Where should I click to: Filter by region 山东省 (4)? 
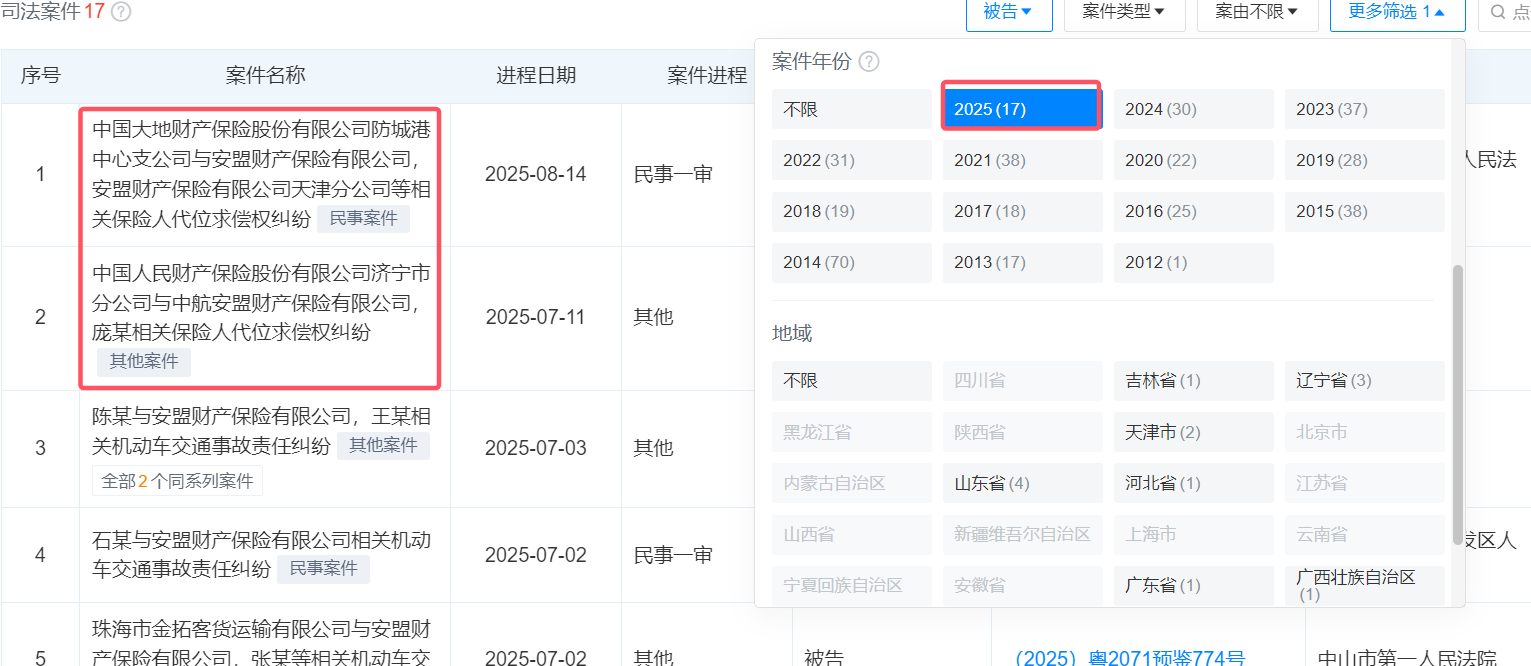pyautogui.click(x=1023, y=483)
